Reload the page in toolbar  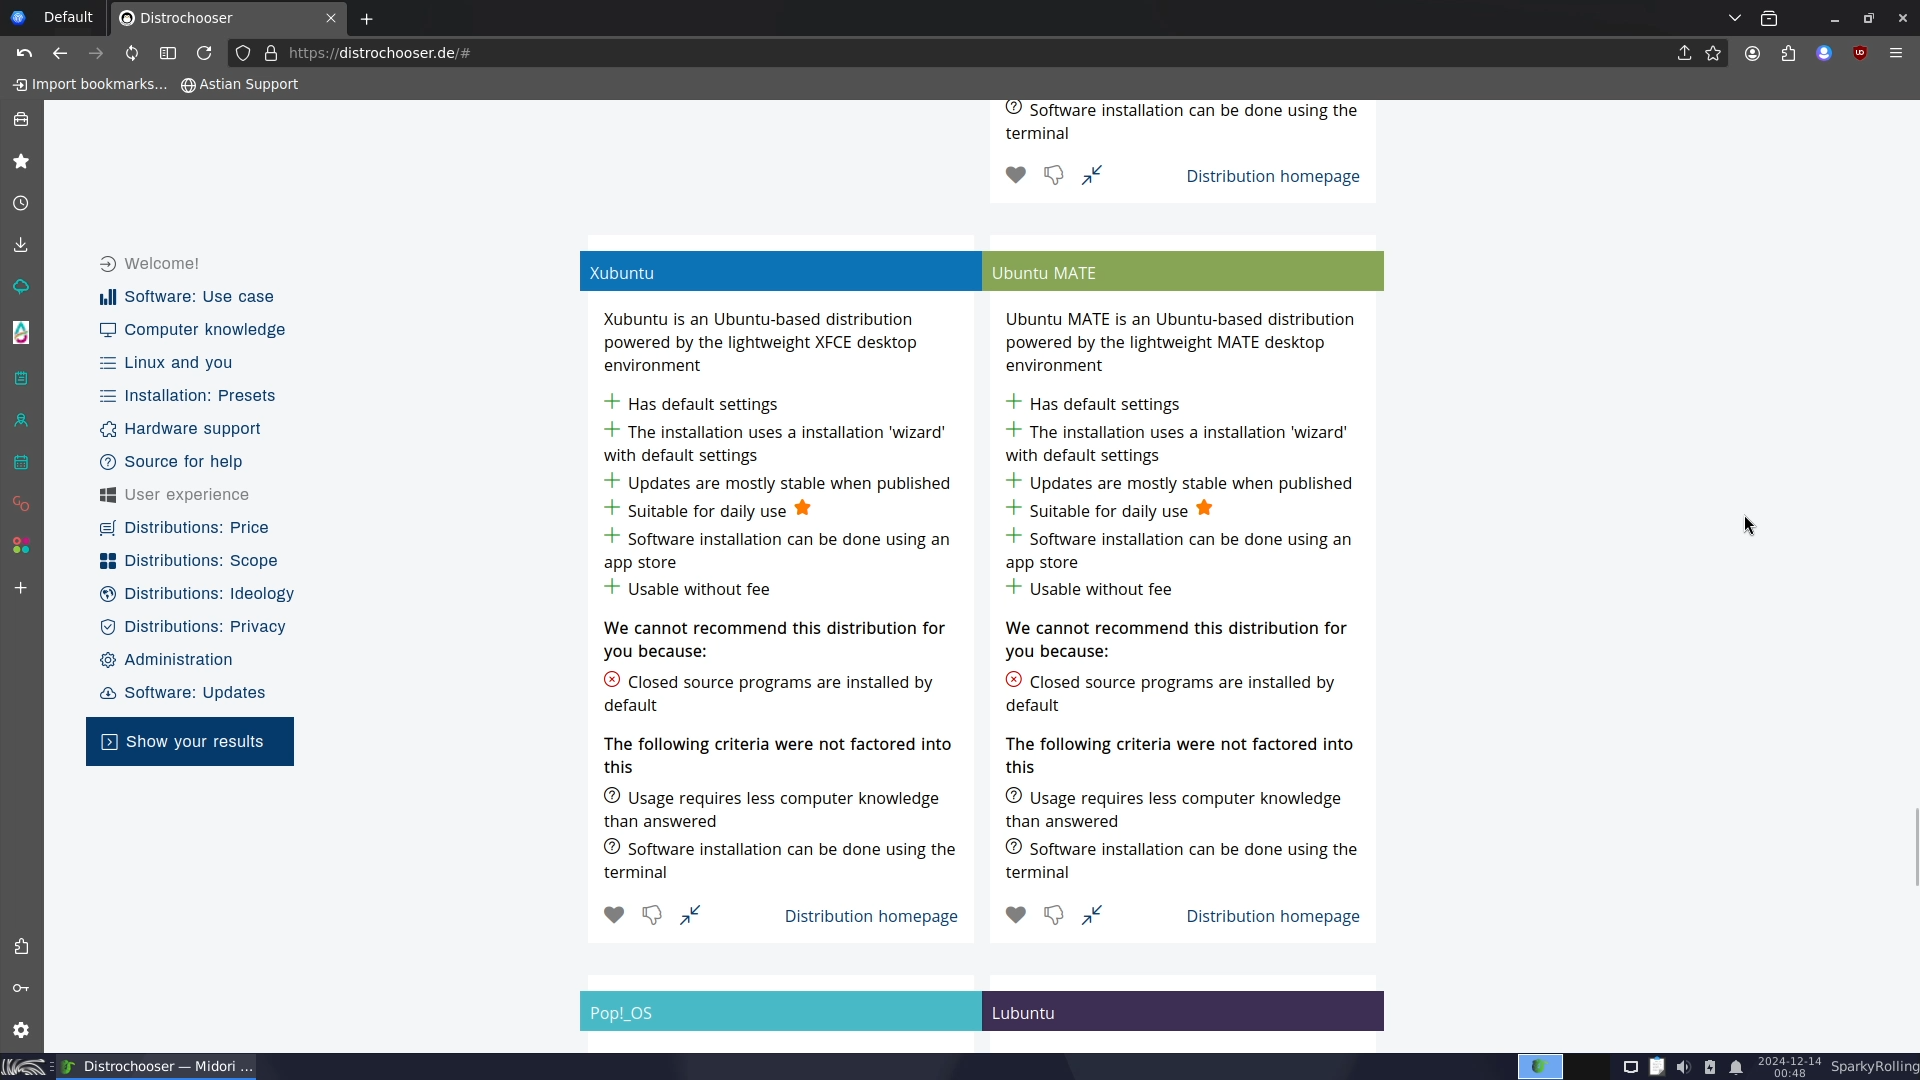coord(204,53)
